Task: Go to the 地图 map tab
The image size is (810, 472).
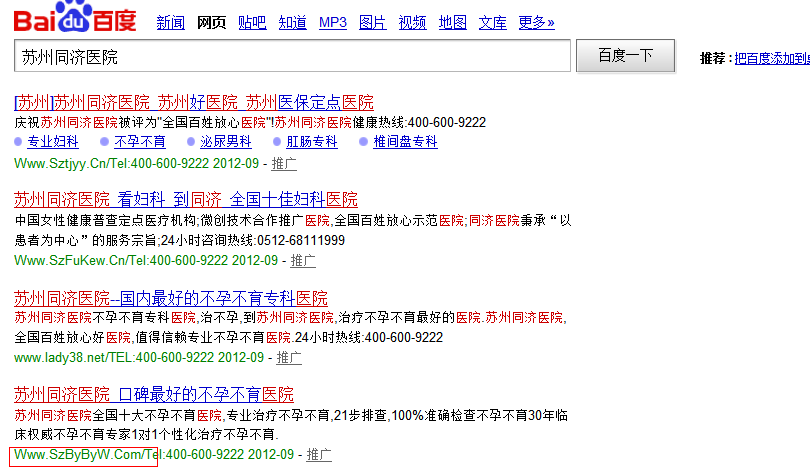Action: click(453, 23)
